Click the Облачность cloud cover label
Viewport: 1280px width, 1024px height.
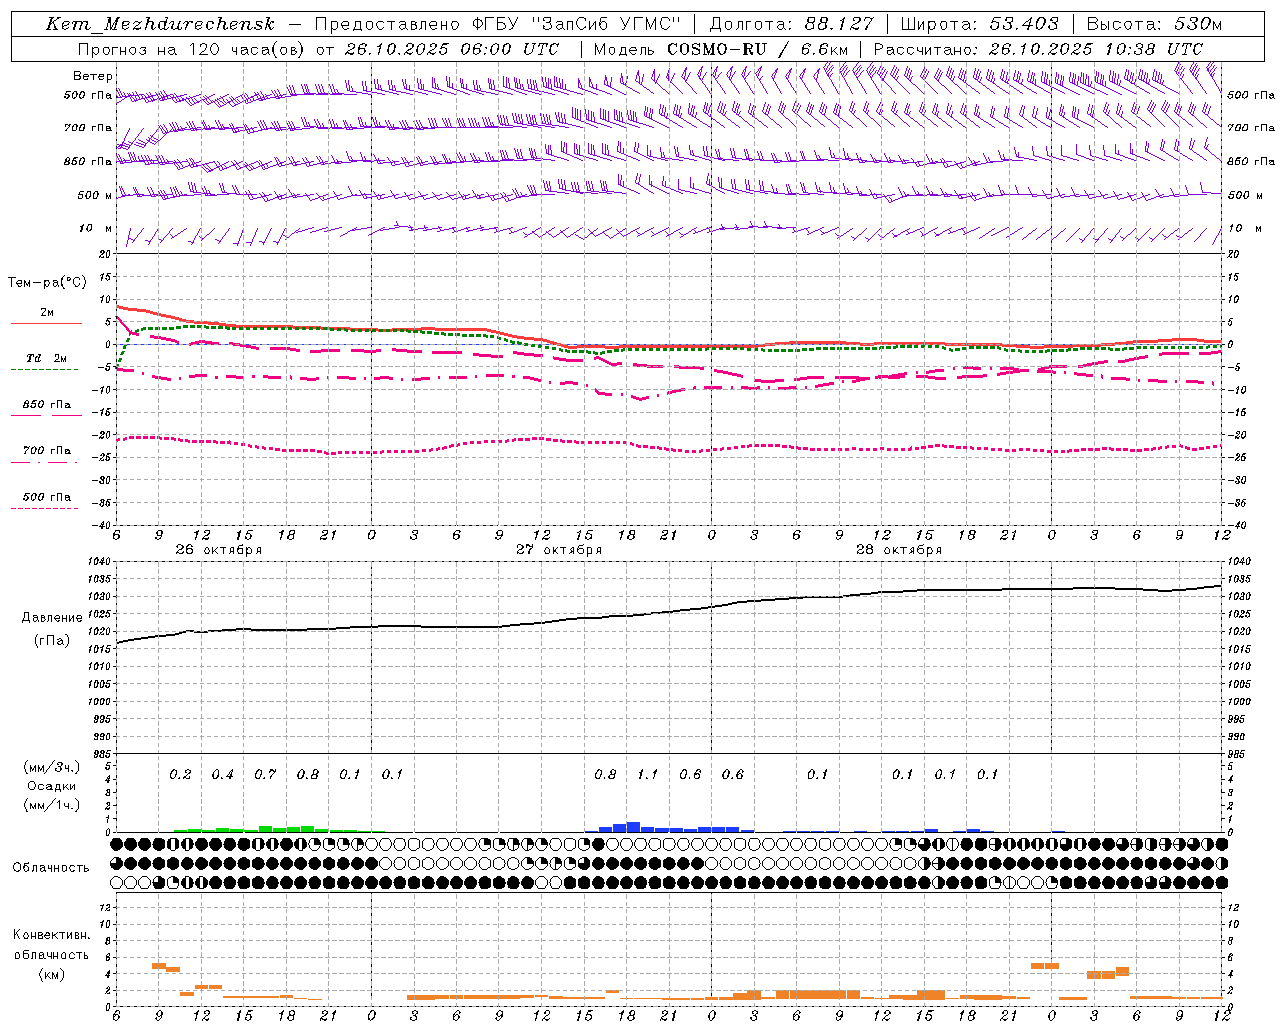point(51,867)
